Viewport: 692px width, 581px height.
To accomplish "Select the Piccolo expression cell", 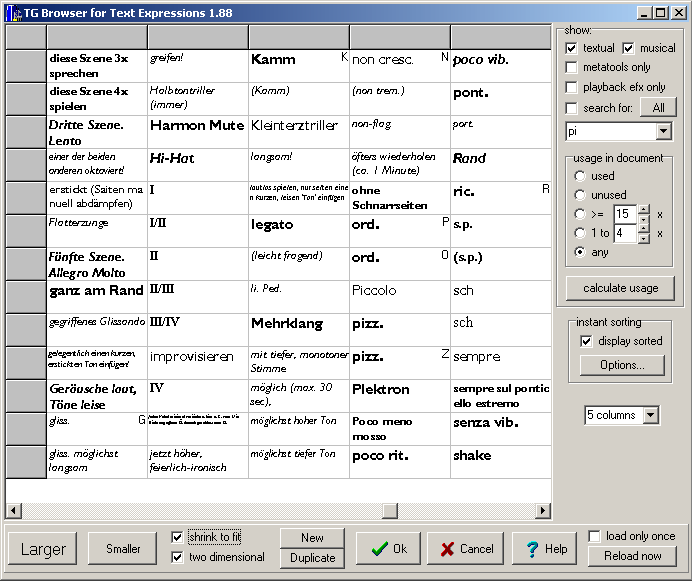I will click(x=400, y=297).
